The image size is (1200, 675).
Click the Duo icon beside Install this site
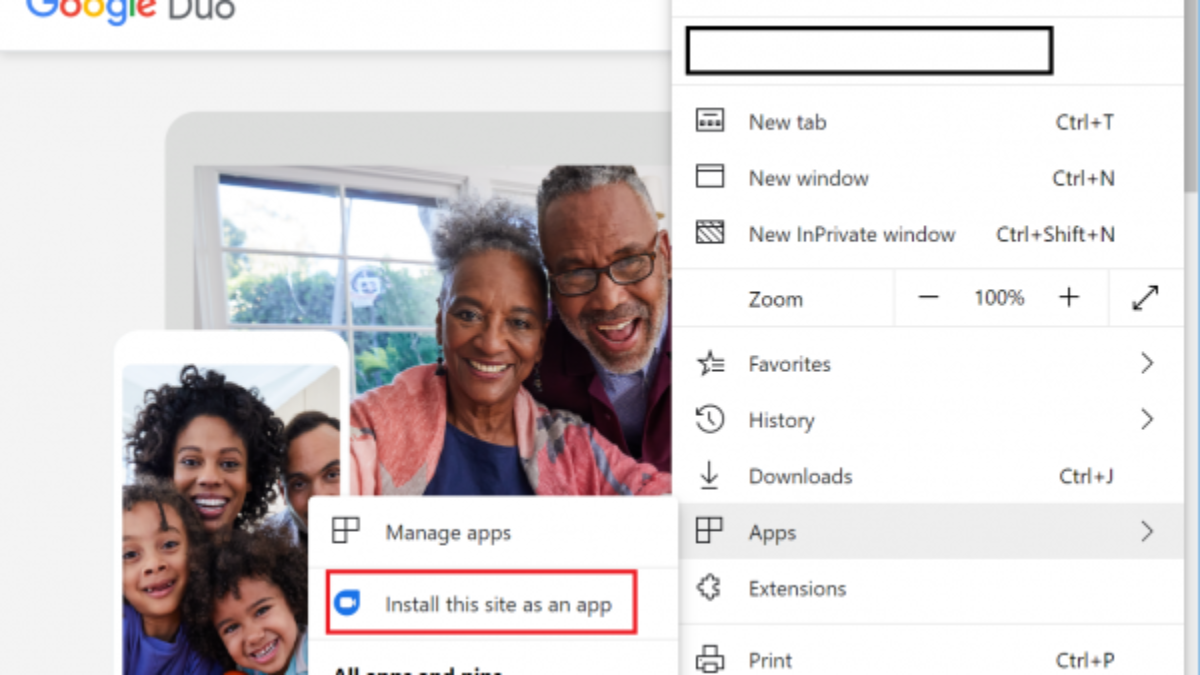[x=347, y=604]
